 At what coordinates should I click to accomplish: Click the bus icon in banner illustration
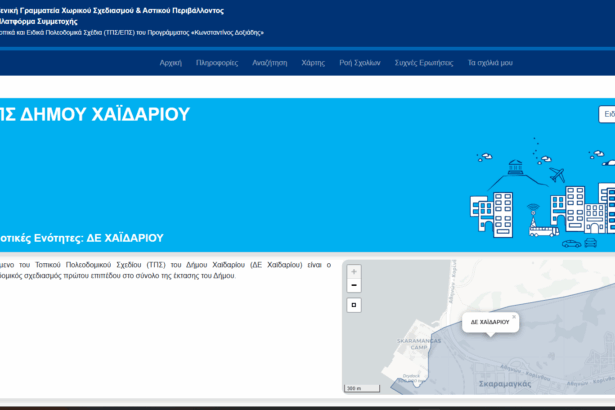tap(543, 231)
